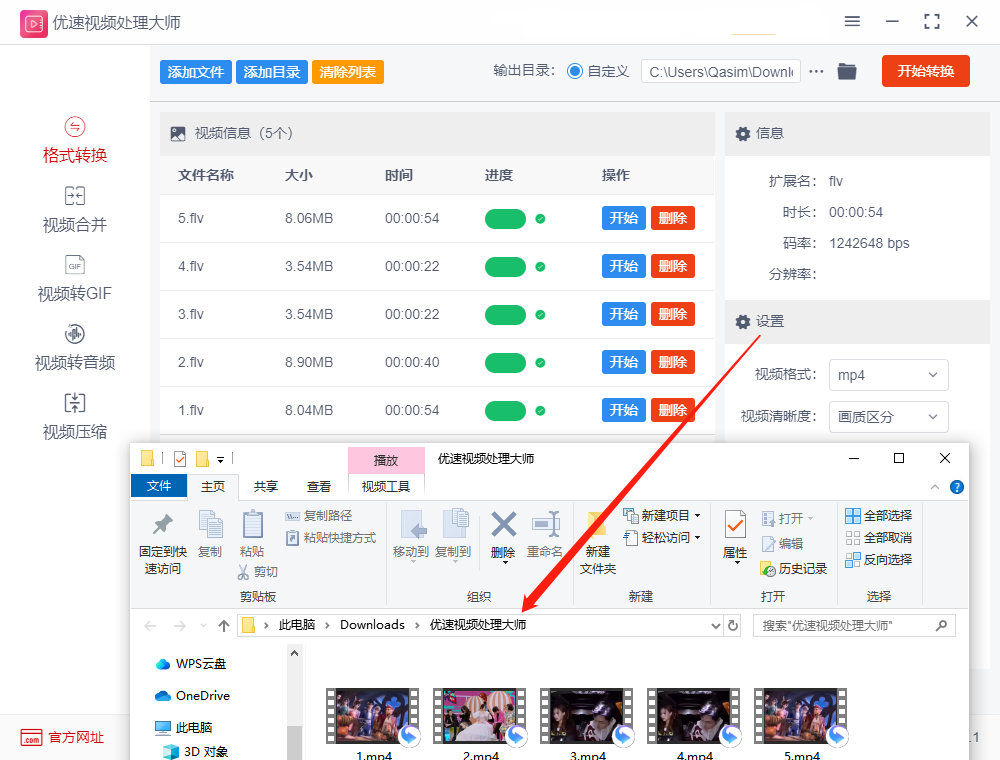Expand the address bar history dropdown

pyautogui.click(x=716, y=625)
